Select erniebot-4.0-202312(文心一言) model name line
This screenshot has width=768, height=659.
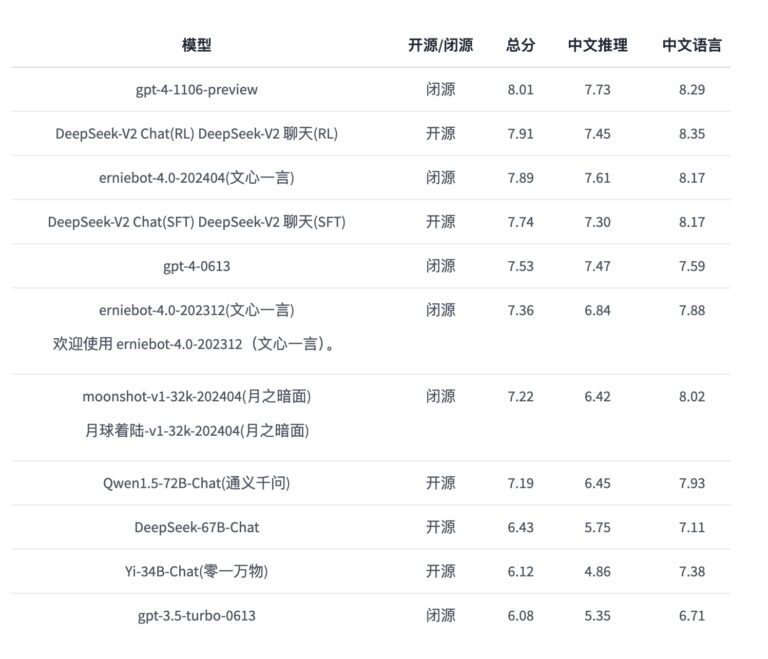(x=196, y=310)
